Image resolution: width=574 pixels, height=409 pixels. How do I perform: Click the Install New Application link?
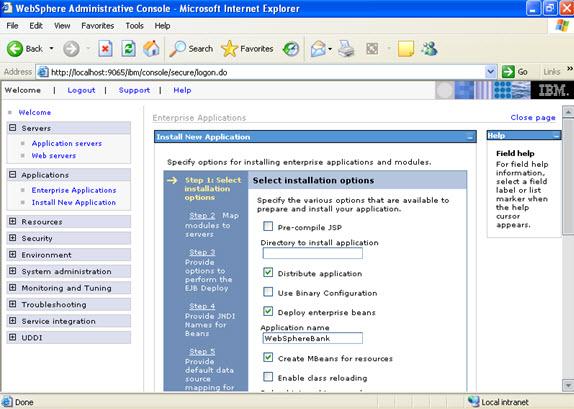[x=74, y=202]
